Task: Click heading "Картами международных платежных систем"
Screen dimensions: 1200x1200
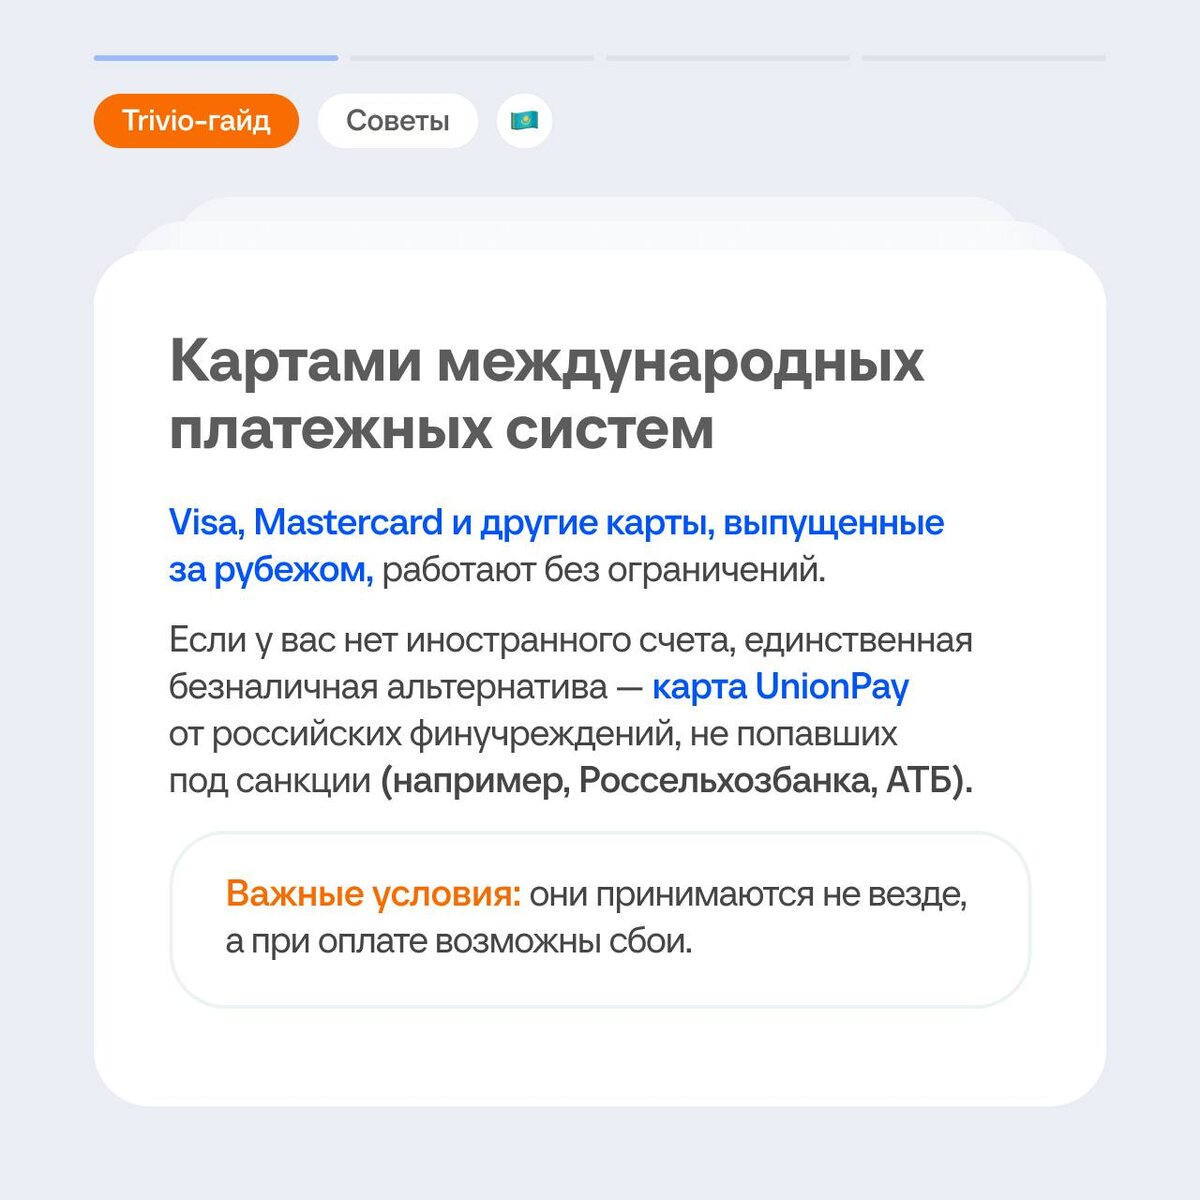Action: click(x=546, y=396)
